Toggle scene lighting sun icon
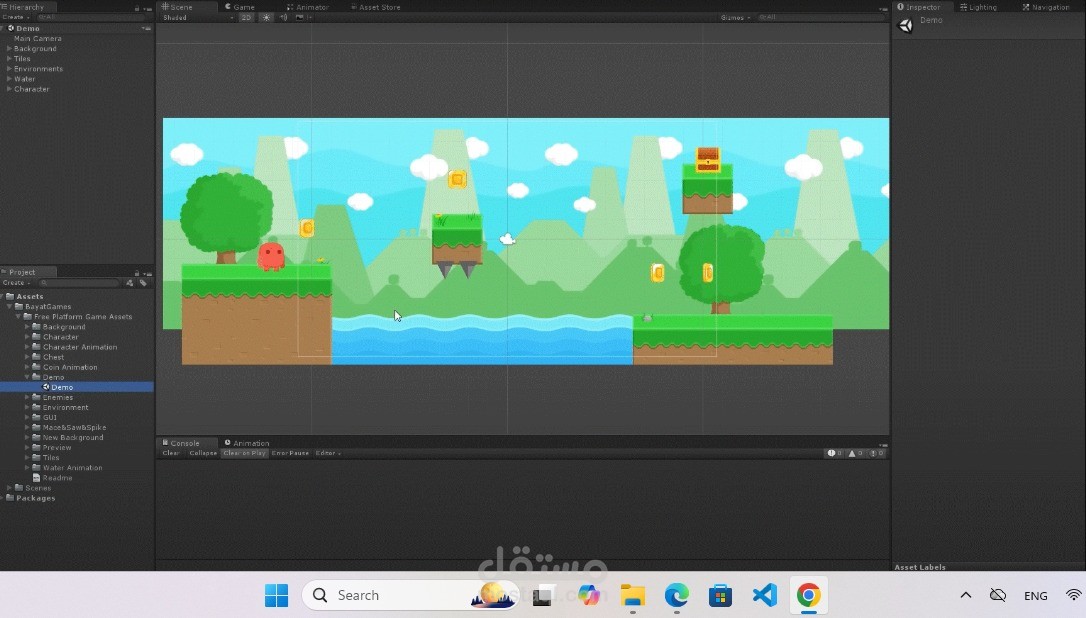 click(266, 17)
